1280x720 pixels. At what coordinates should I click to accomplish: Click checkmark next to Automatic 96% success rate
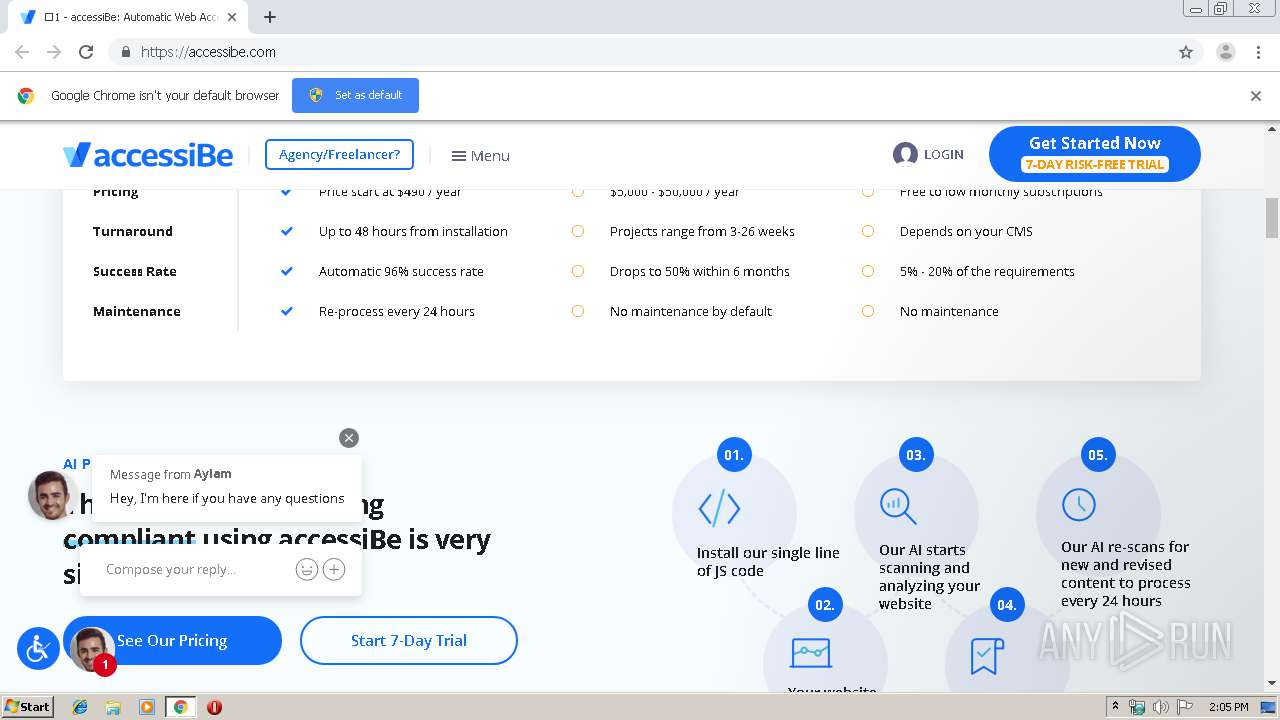click(287, 271)
